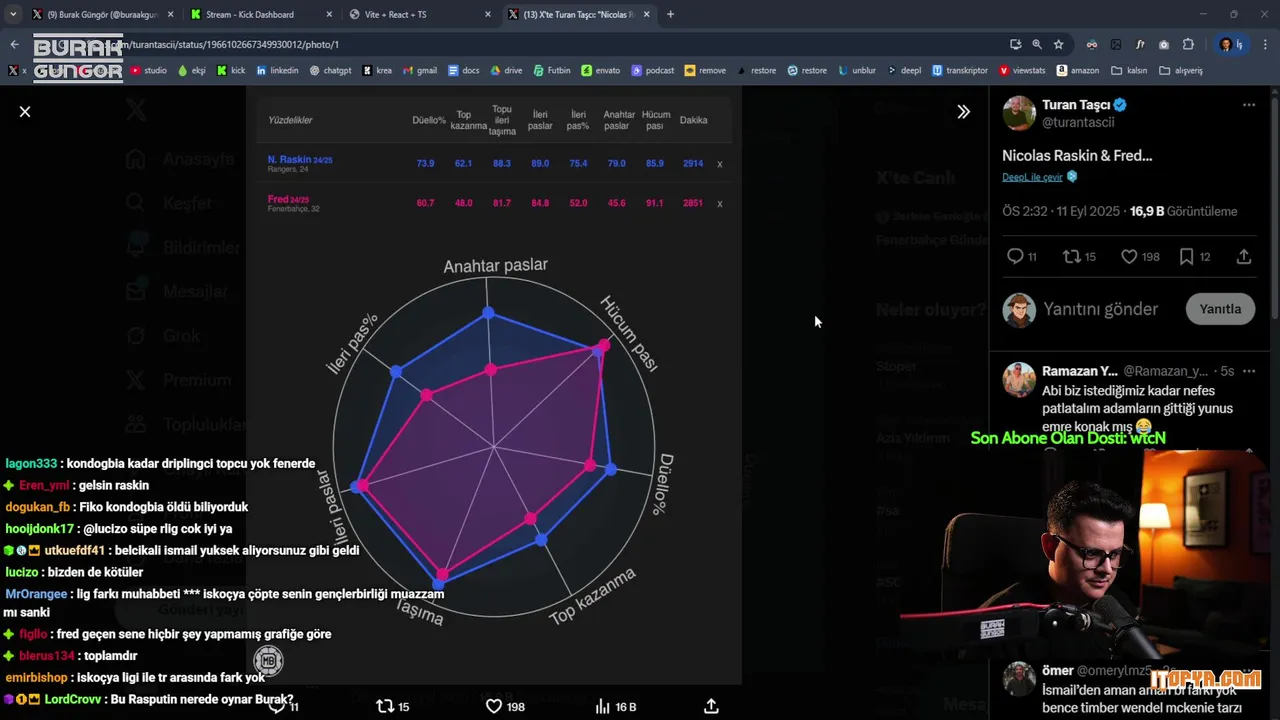Screen dimensions: 1280x720
Task: Open view analytics 16 B below the photo
Action: tap(615, 706)
